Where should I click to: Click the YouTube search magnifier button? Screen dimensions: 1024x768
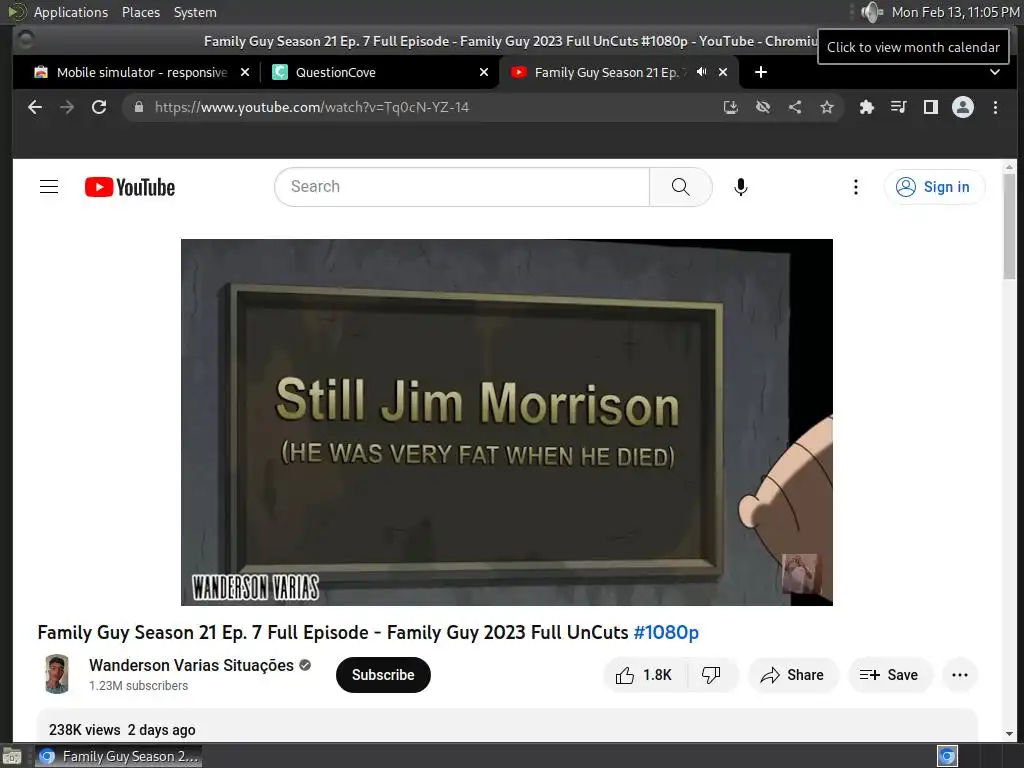680,187
